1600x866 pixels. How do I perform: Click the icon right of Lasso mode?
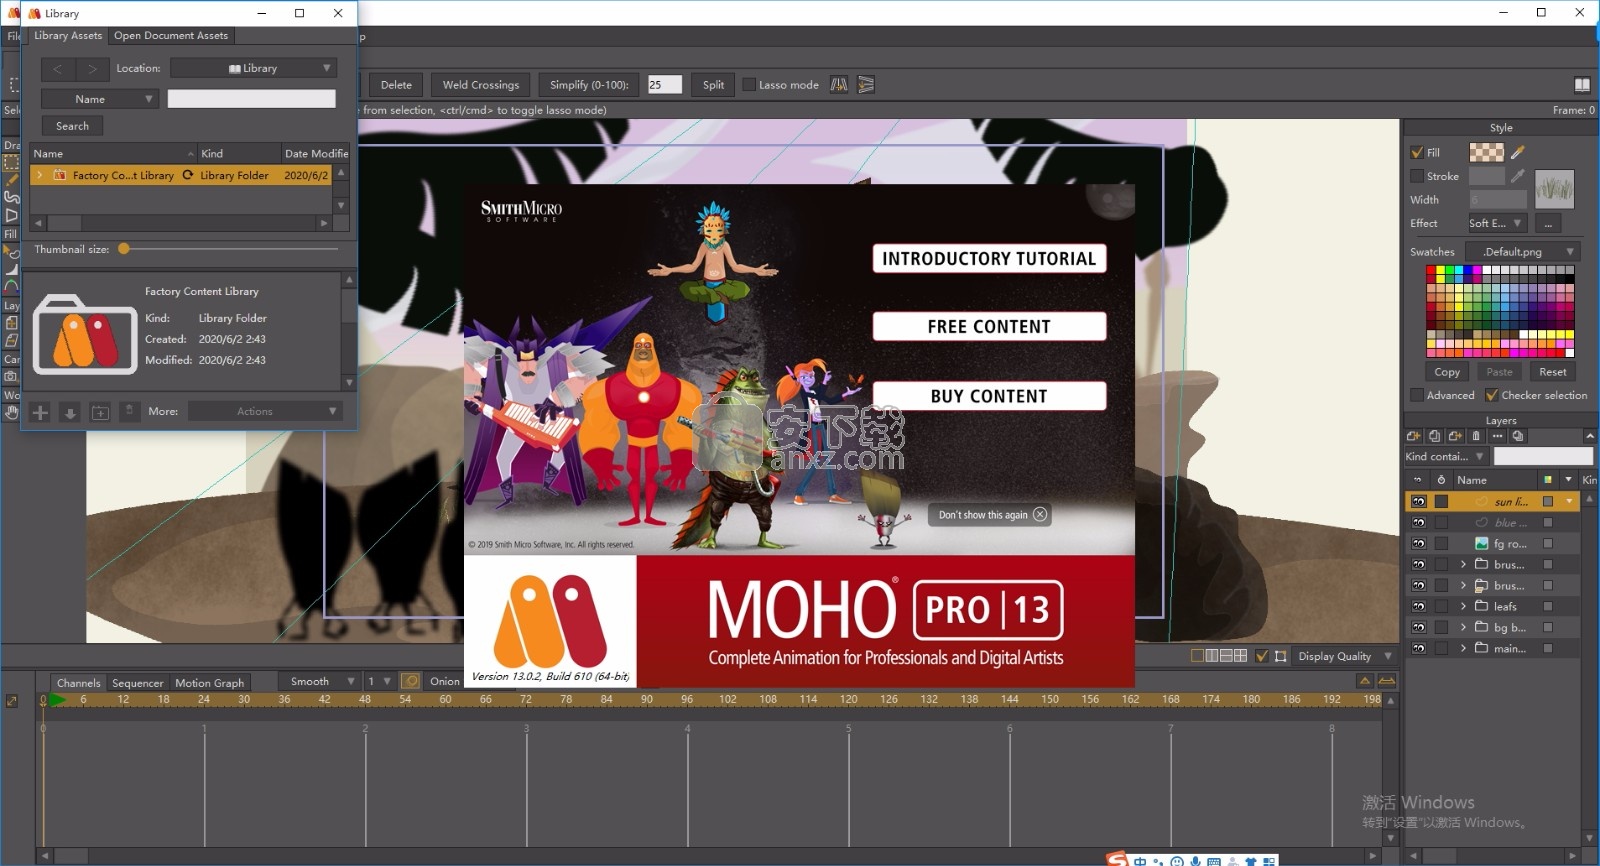839,85
